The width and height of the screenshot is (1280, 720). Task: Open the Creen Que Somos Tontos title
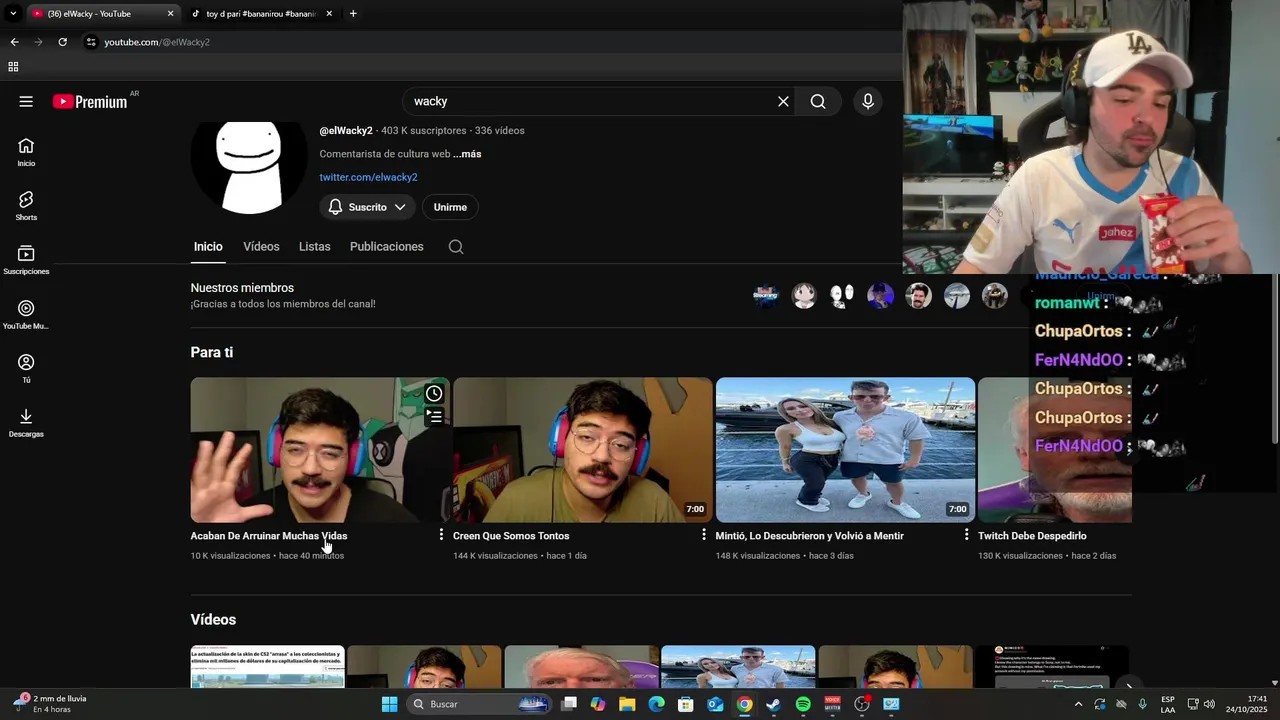[511, 536]
